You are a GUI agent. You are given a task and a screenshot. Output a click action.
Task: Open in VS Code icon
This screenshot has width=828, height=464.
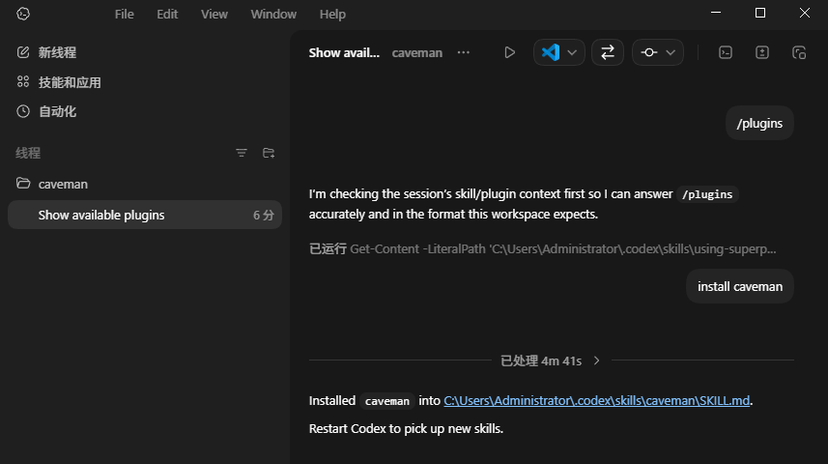pyautogui.click(x=551, y=52)
